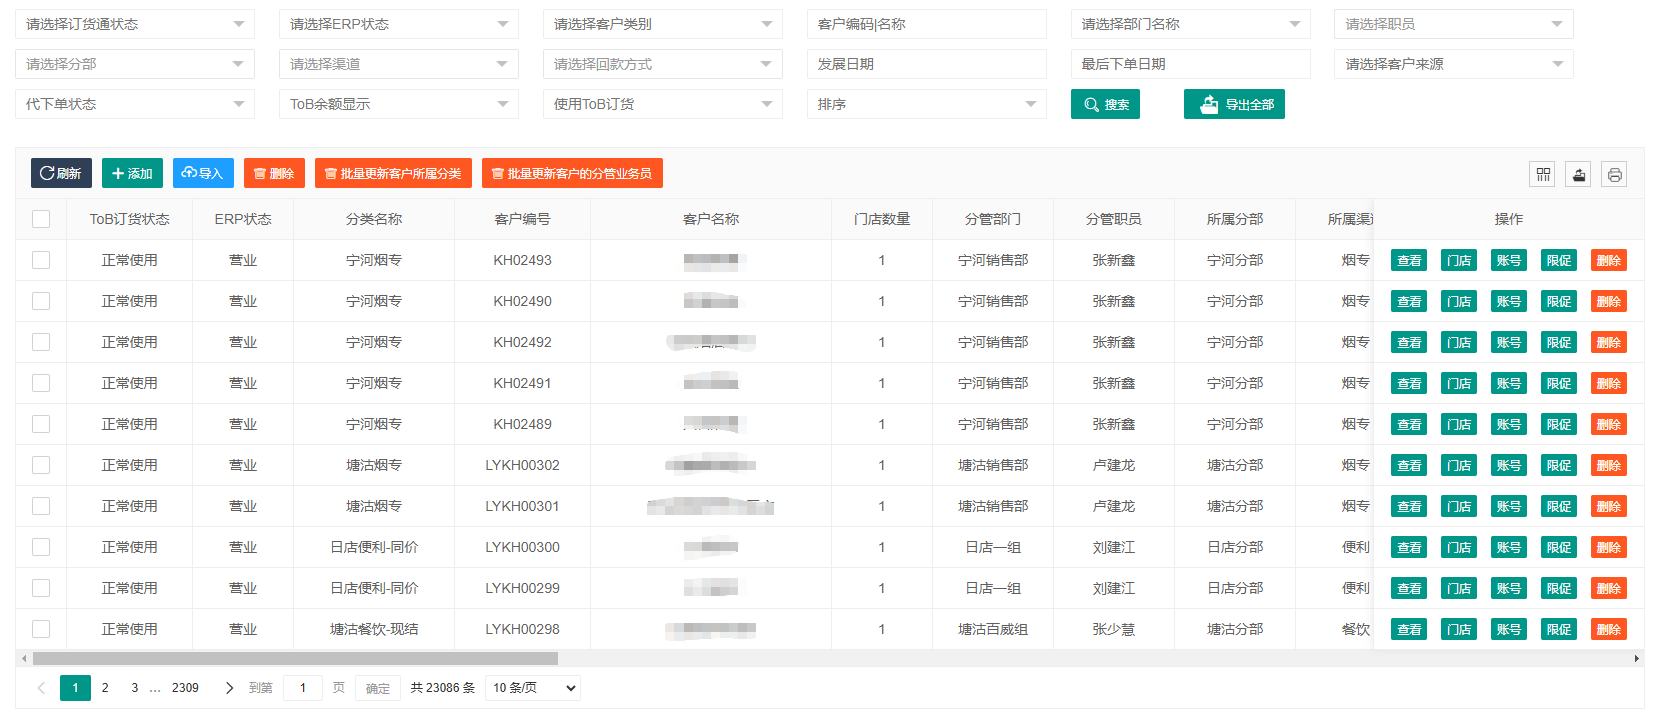Check the row checkbox for KH02493
Screen dimensions: 1658x728
41,260
